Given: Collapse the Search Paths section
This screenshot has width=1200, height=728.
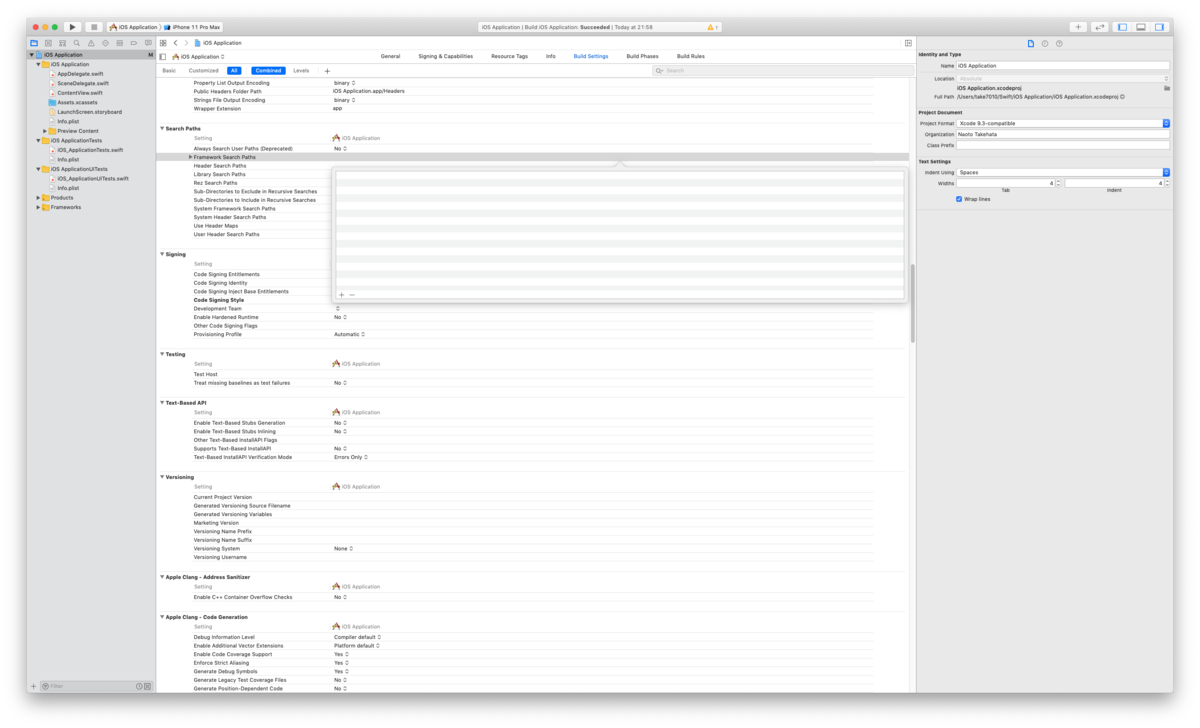Looking at the screenshot, I should tap(162, 129).
